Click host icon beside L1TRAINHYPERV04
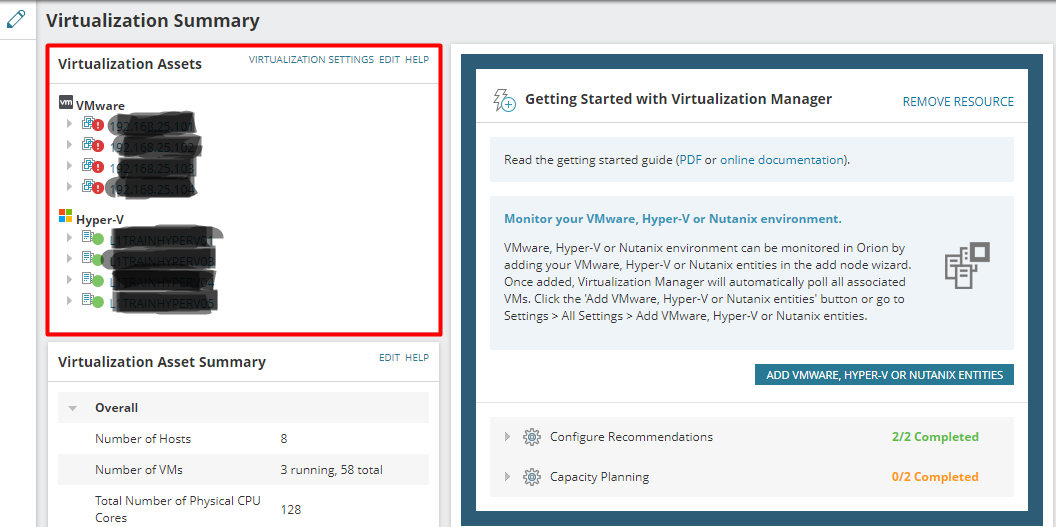 pos(88,278)
